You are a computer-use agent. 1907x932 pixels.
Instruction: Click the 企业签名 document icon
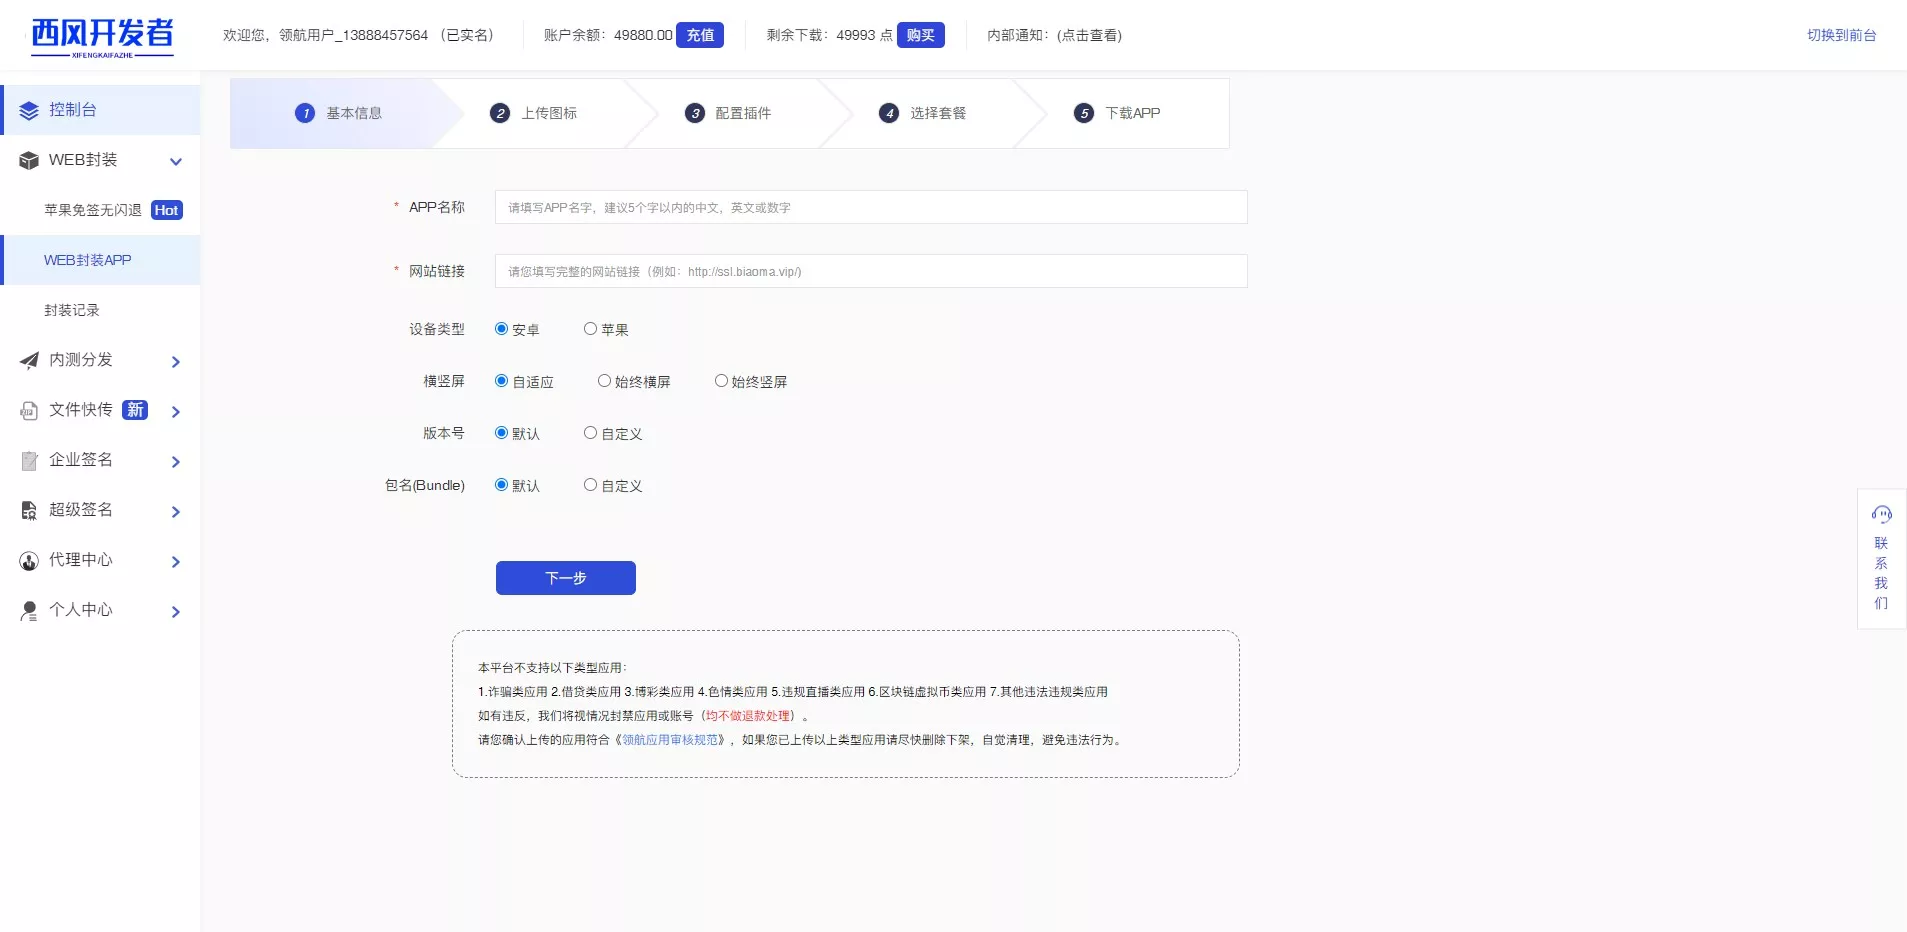(x=29, y=460)
